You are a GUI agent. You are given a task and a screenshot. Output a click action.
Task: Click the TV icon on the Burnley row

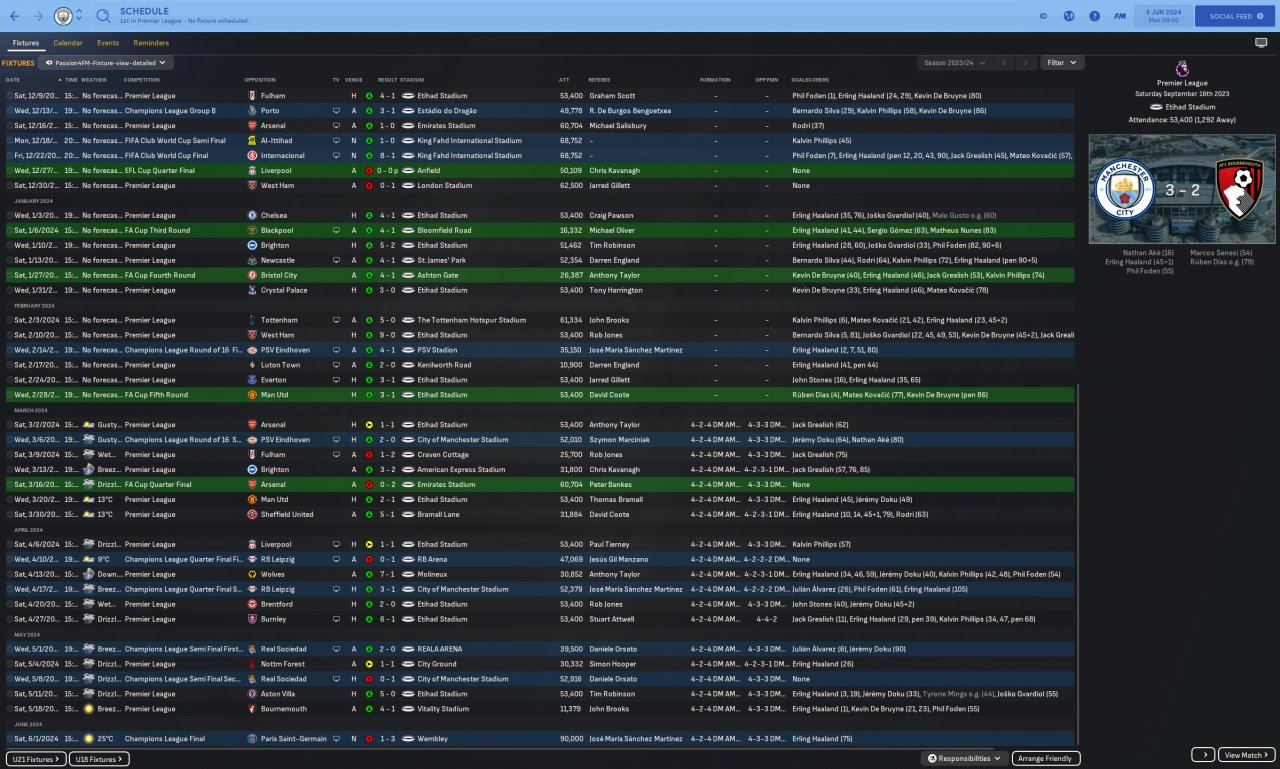point(336,619)
